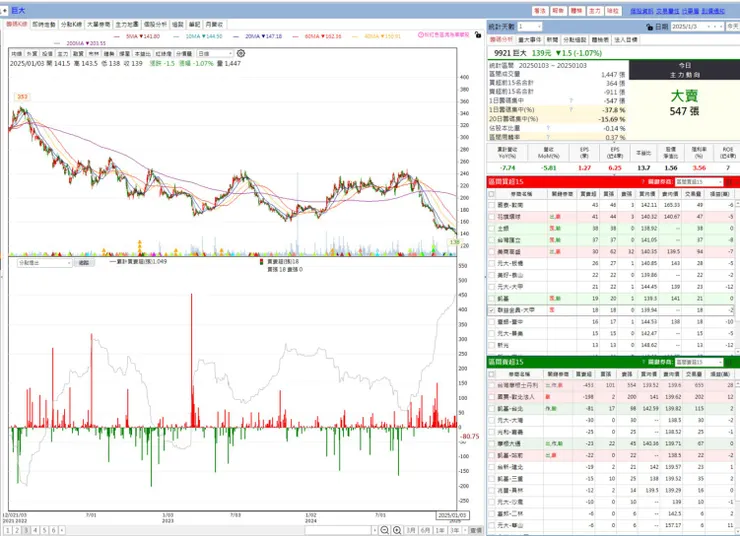Click the 查價 button

[x=476, y=530]
